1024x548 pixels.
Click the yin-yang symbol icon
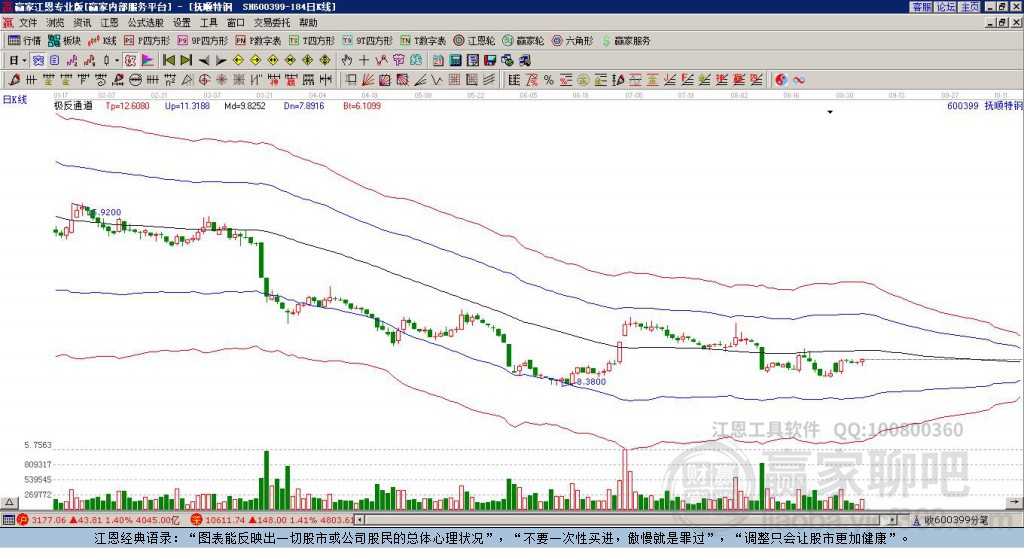(781, 80)
